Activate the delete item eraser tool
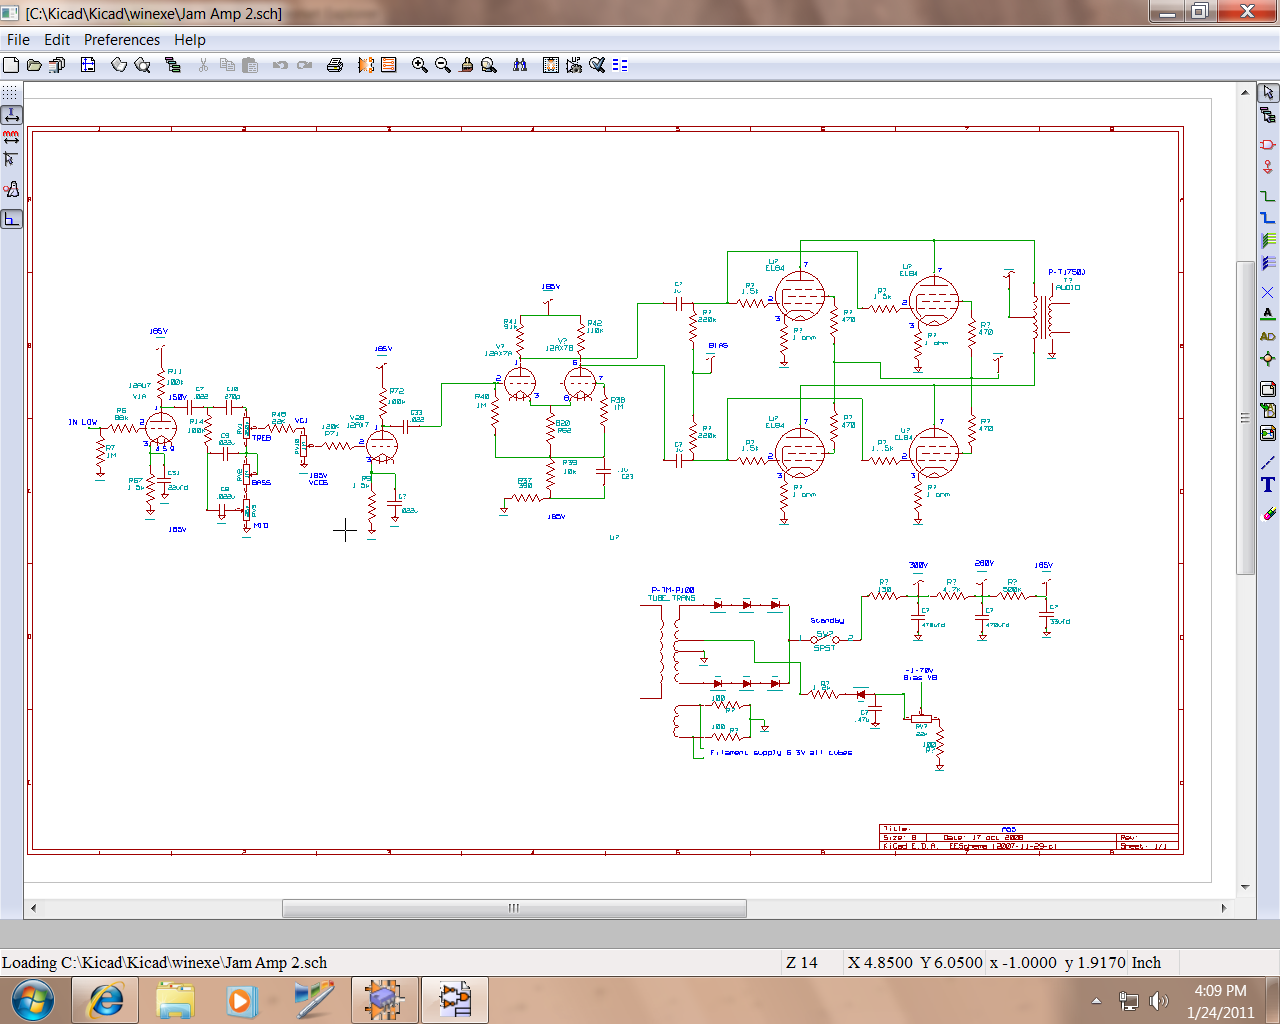Screen dimensions: 1280x1024 click(1268, 513)
